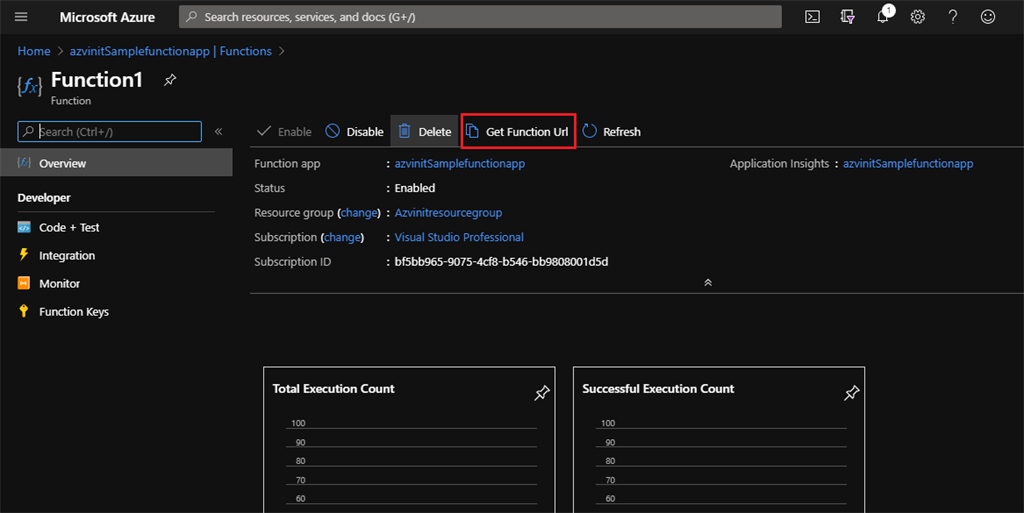Open the feedback smiley icon
The width and height of the screenshot is (1024, 513).
tap(988, 17)
